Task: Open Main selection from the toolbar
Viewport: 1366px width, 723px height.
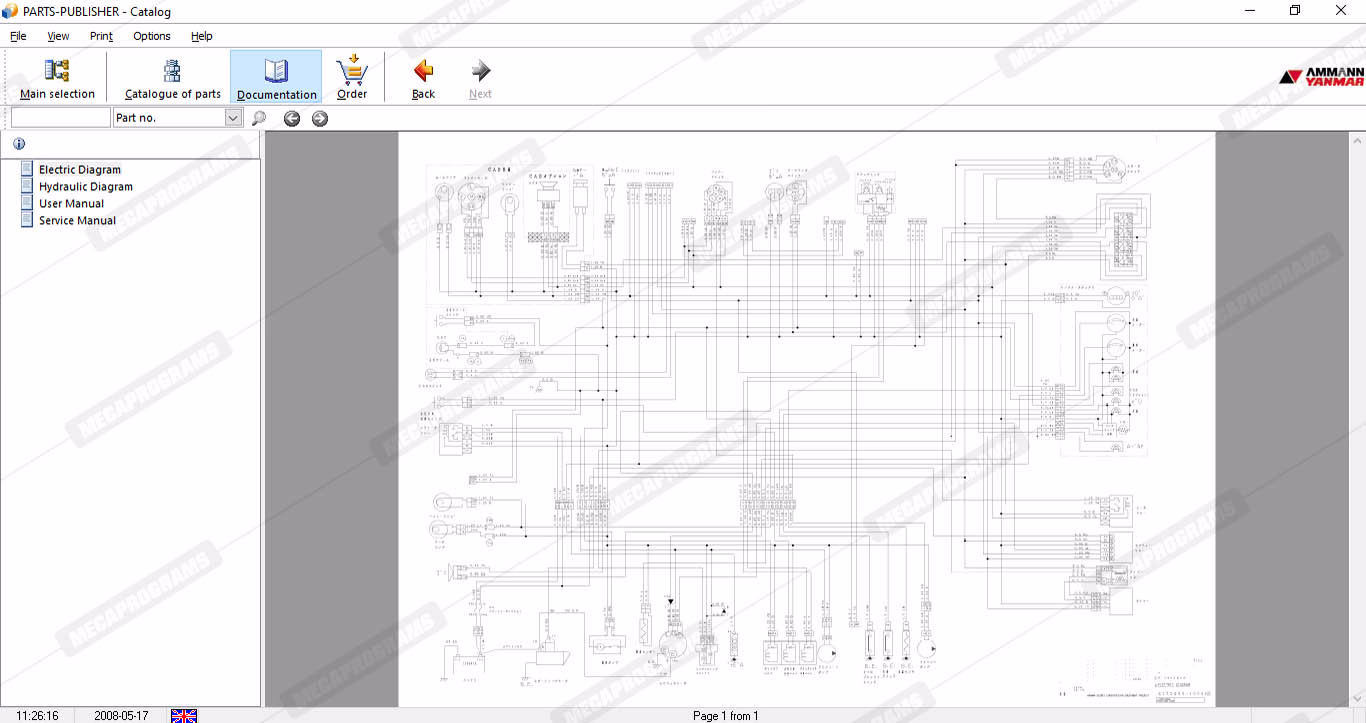Action: 57,78
